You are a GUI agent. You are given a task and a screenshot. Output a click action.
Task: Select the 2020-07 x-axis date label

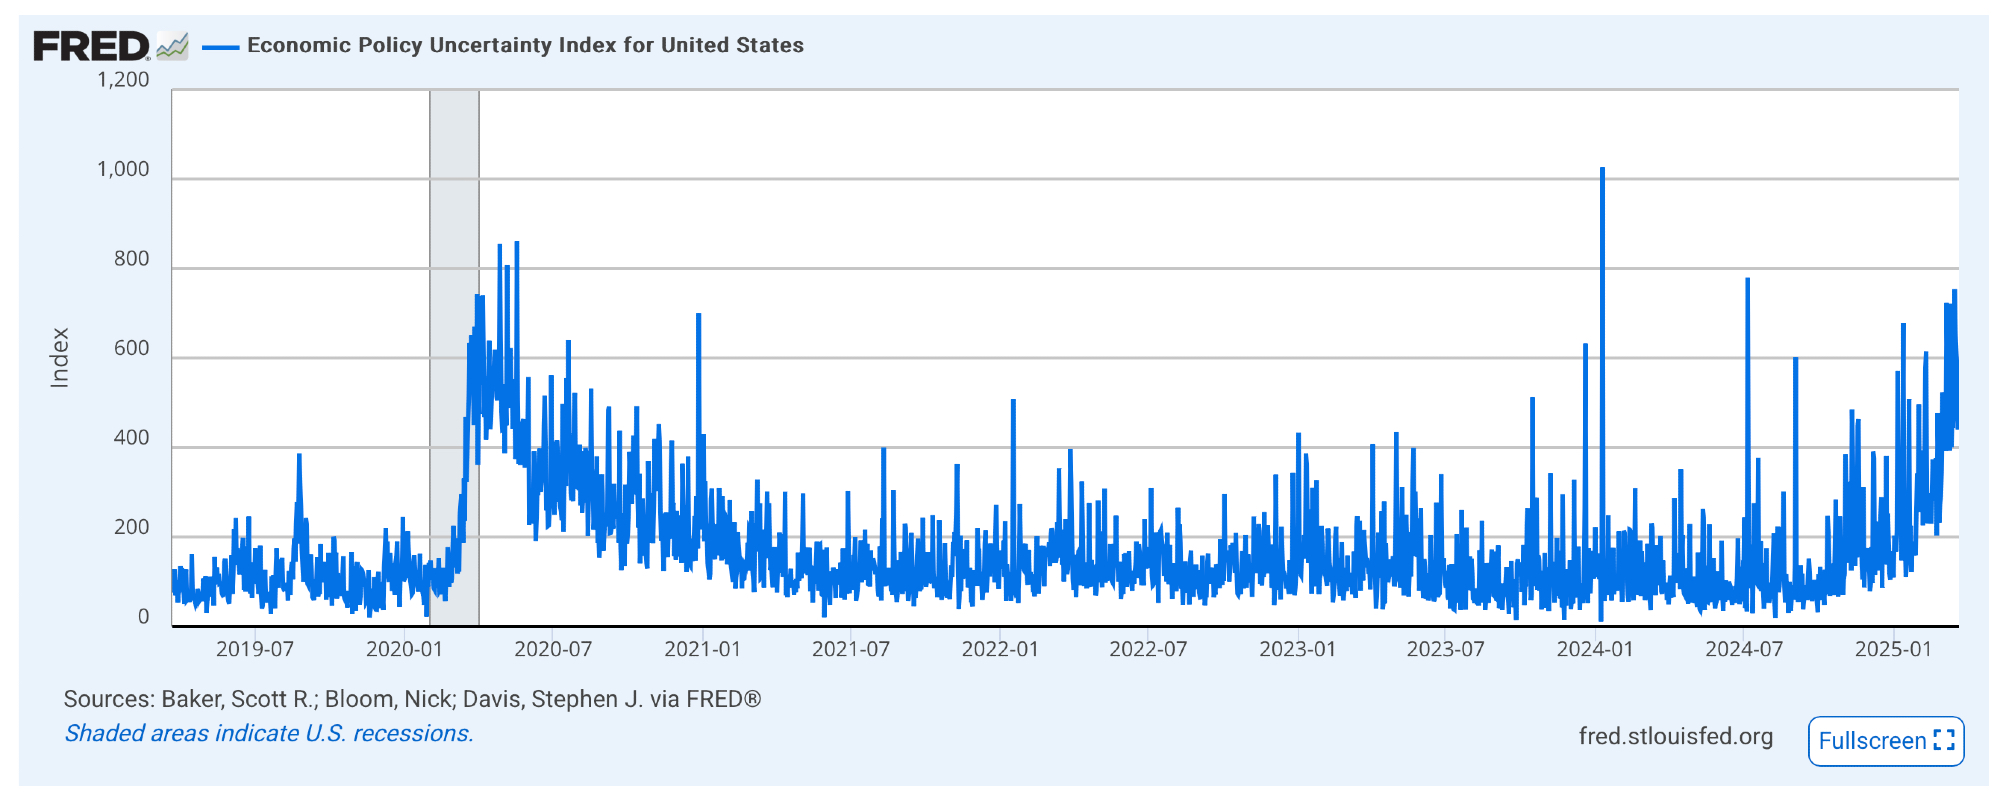(553, 649)
